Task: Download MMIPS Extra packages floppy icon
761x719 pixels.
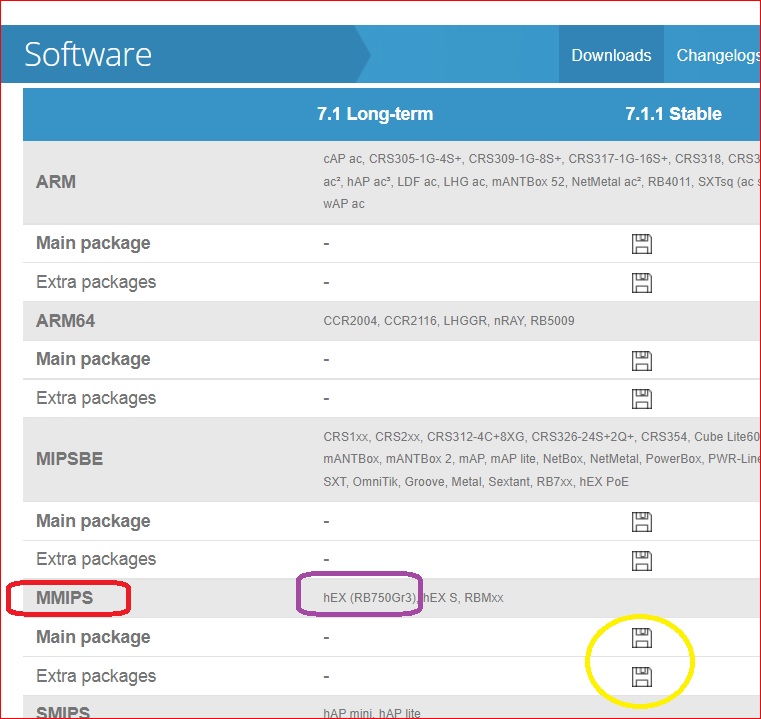Action: coord(642,677)
